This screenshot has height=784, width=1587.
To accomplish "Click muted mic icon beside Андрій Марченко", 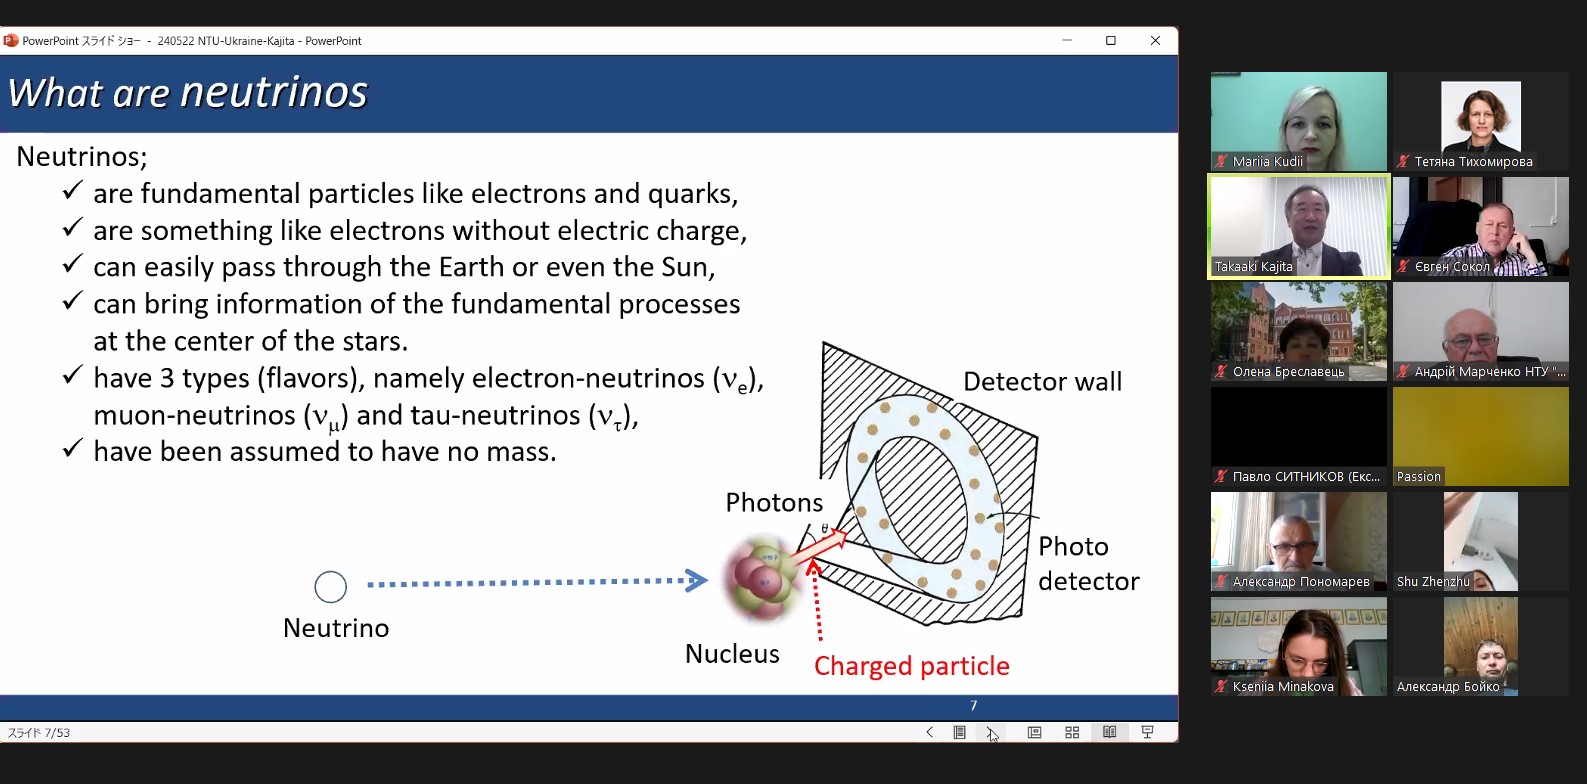I will pos(1403,371).
